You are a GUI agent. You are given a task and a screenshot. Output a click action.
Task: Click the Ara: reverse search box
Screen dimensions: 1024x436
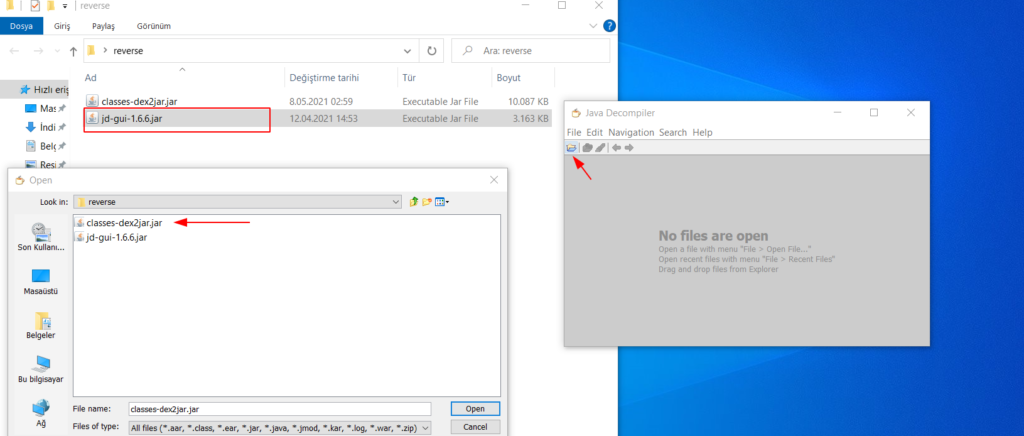[x=530, y=50]
